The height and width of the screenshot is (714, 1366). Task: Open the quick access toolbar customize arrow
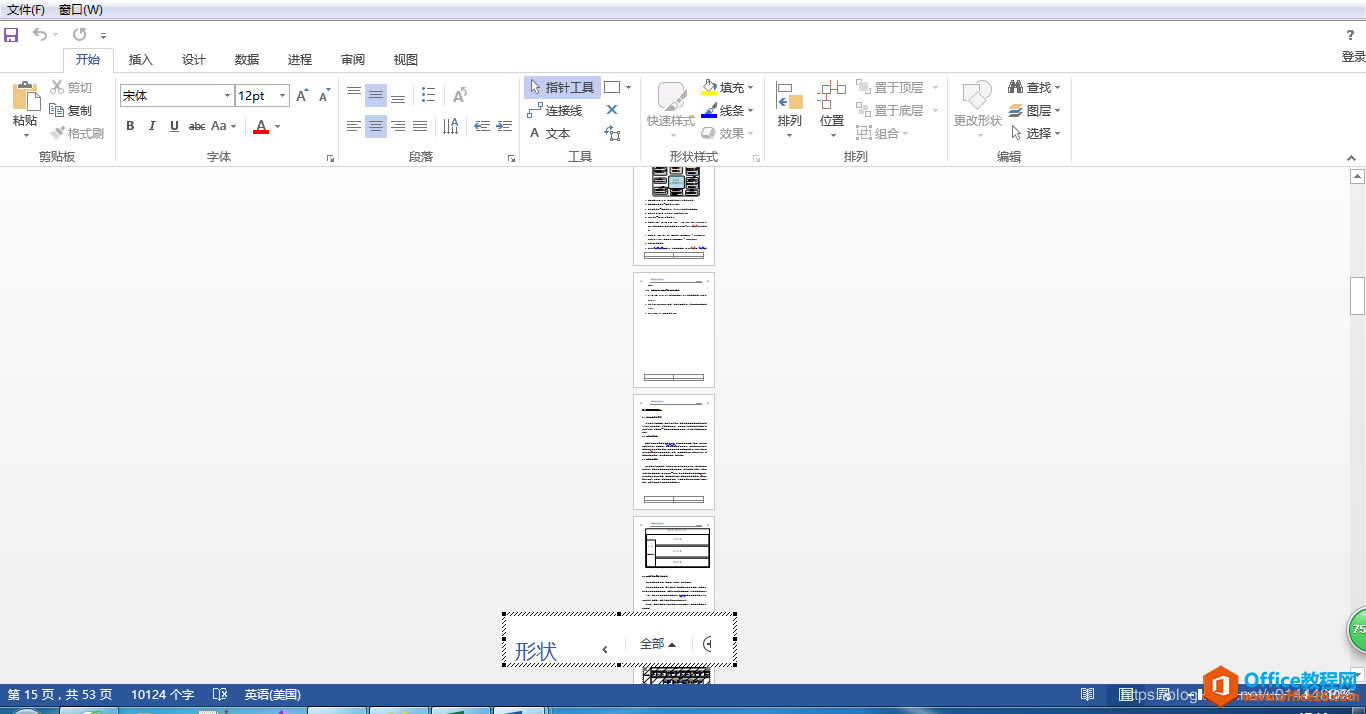pyautogui.click(x=103, y=36)
